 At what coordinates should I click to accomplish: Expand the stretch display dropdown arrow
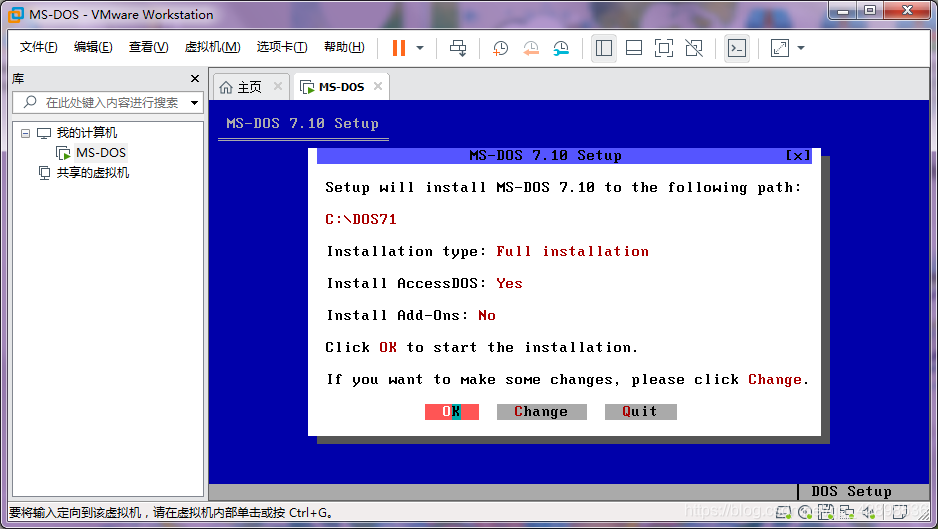[x=801, y=48]
